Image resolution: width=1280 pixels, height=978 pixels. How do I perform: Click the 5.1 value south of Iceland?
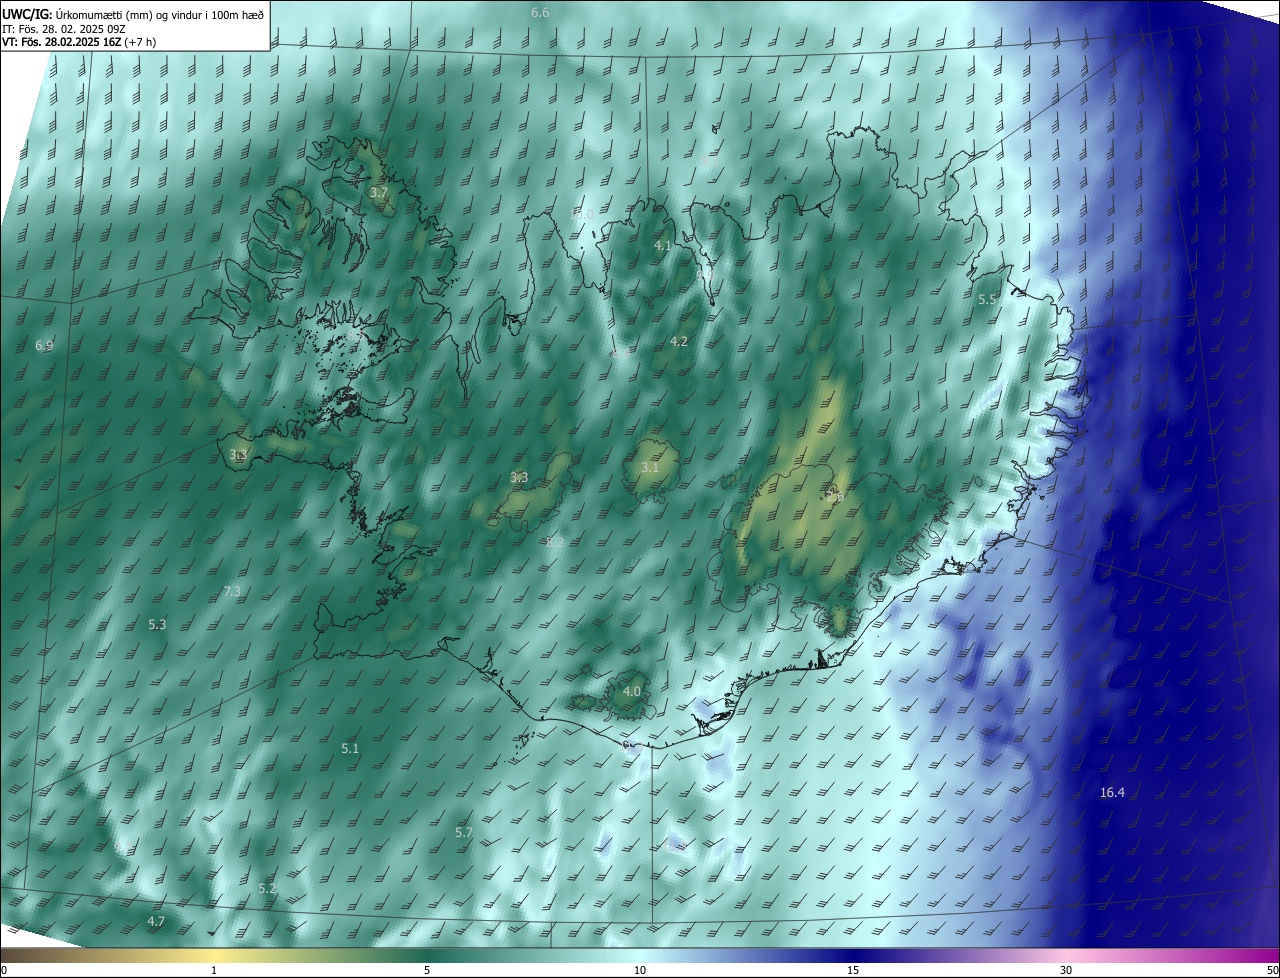350,749
